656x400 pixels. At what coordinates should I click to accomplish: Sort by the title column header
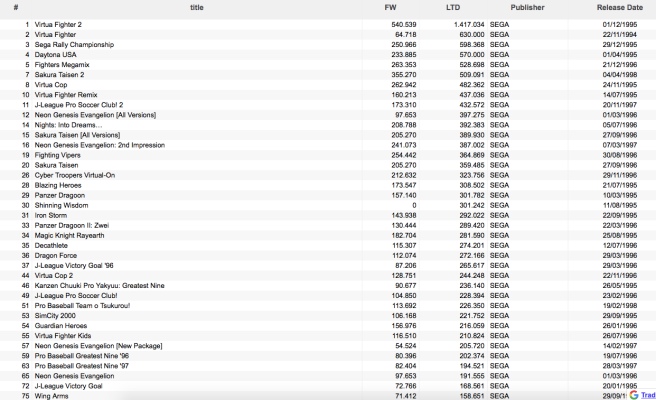pos(197,8)
